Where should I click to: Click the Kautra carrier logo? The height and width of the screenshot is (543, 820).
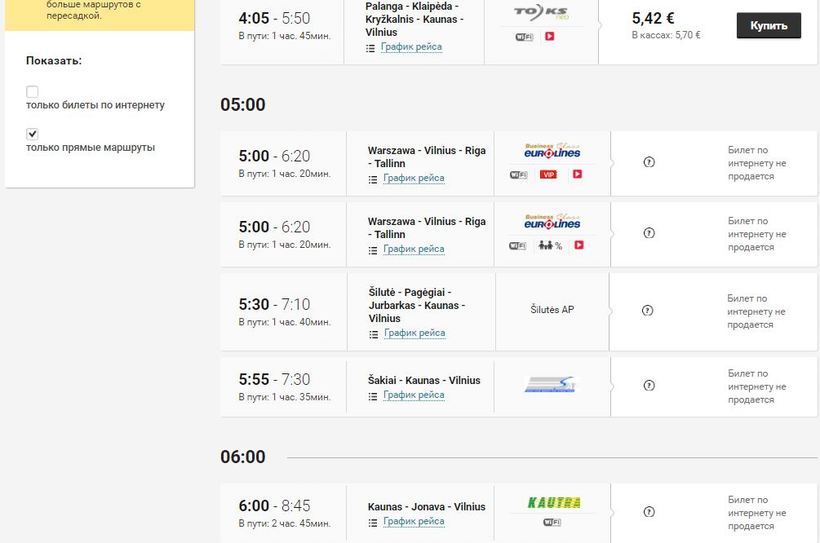click(x=553, y=502)
